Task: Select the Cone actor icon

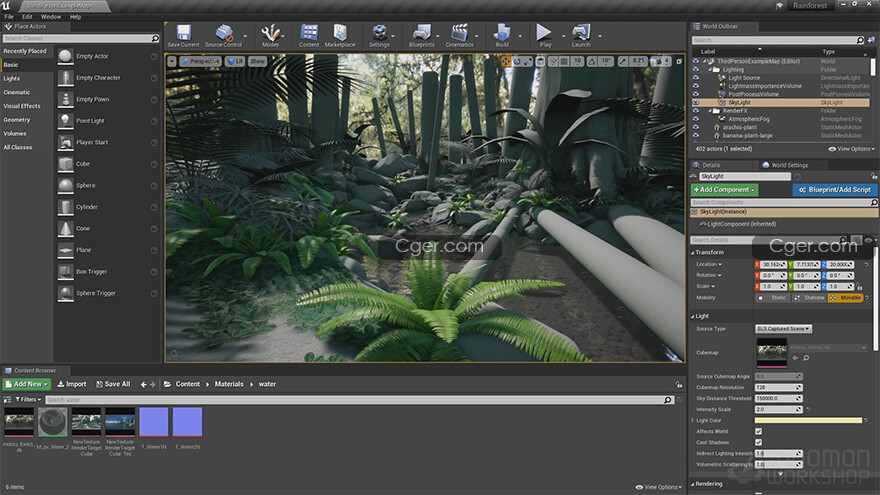Action: 66,228
